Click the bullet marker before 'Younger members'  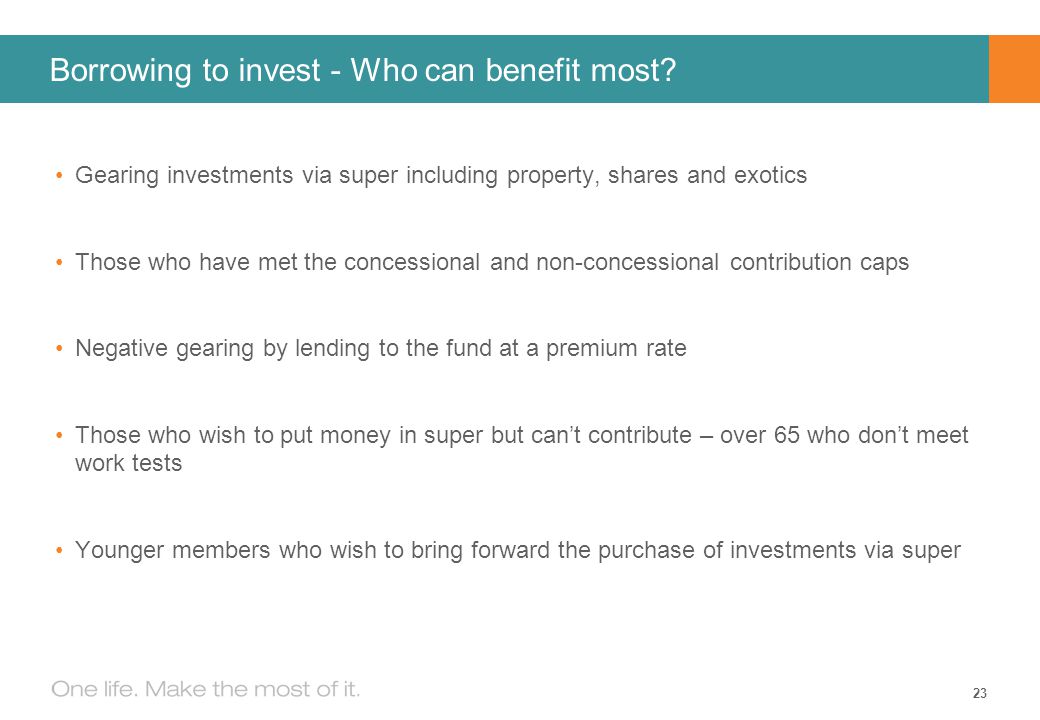click(x=59, y=550)
